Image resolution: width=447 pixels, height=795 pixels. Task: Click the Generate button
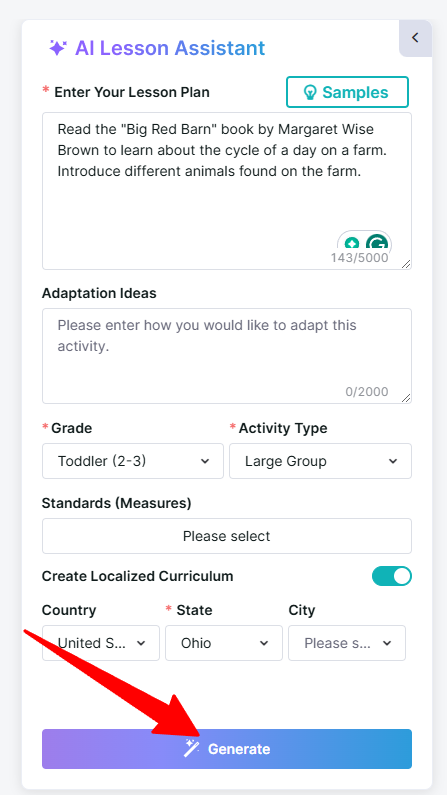pos(227,749)
